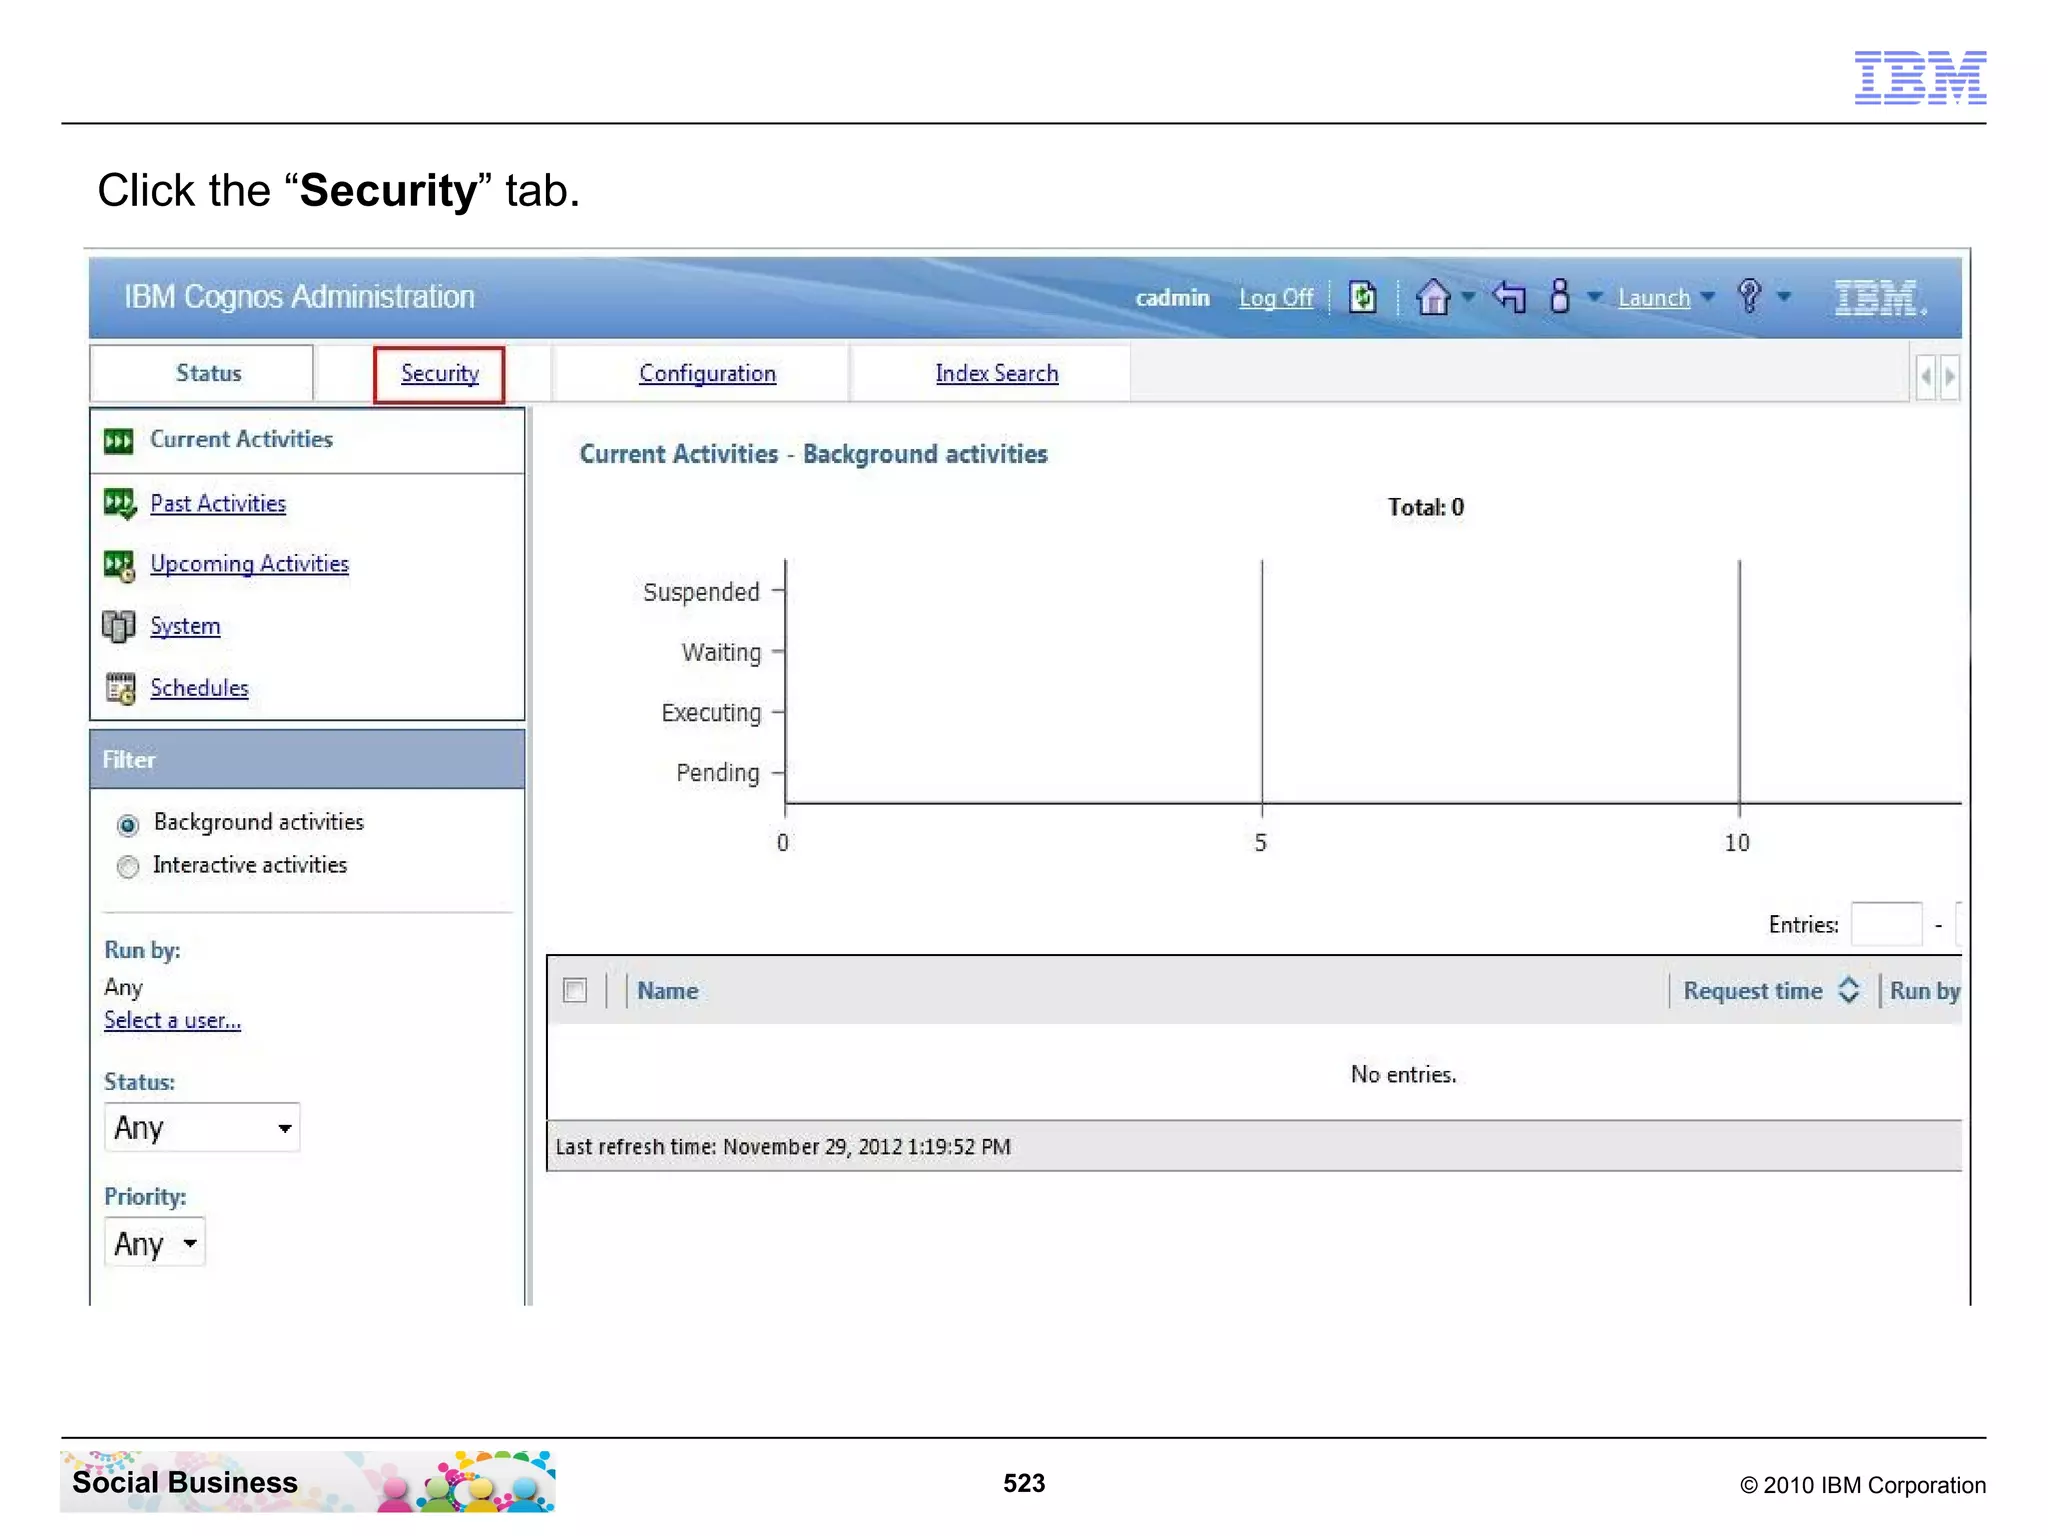
Task: Click the tab scroll right arrow
Action: (x=1949, y=377)
